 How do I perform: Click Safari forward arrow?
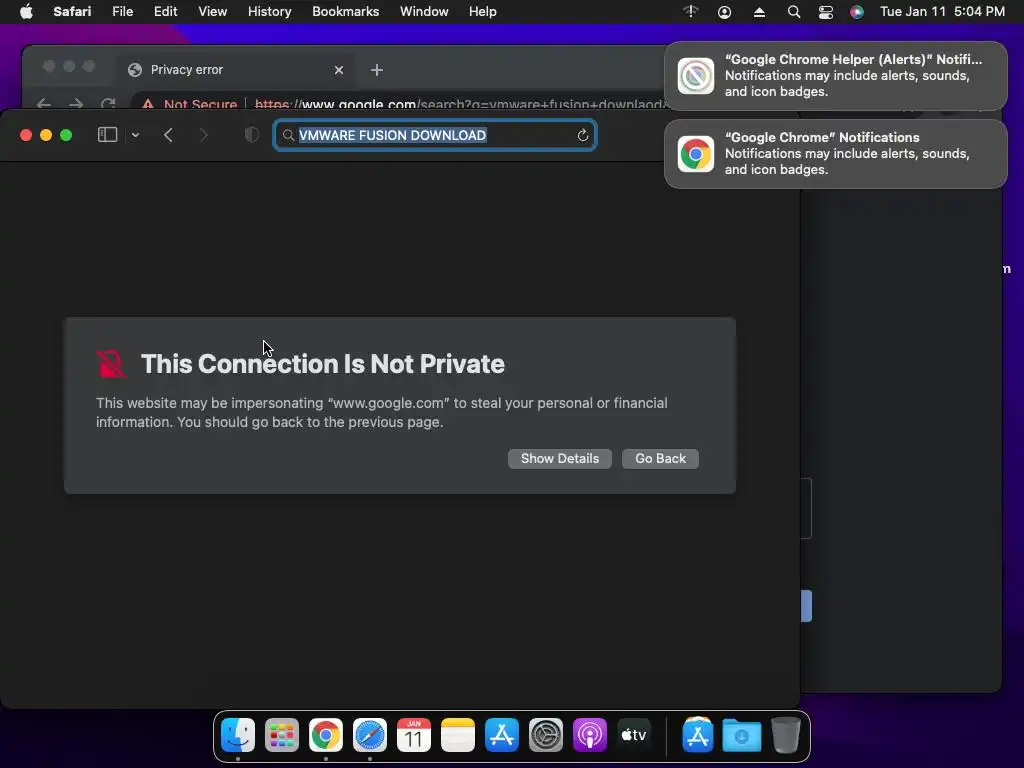click(203, 135)
